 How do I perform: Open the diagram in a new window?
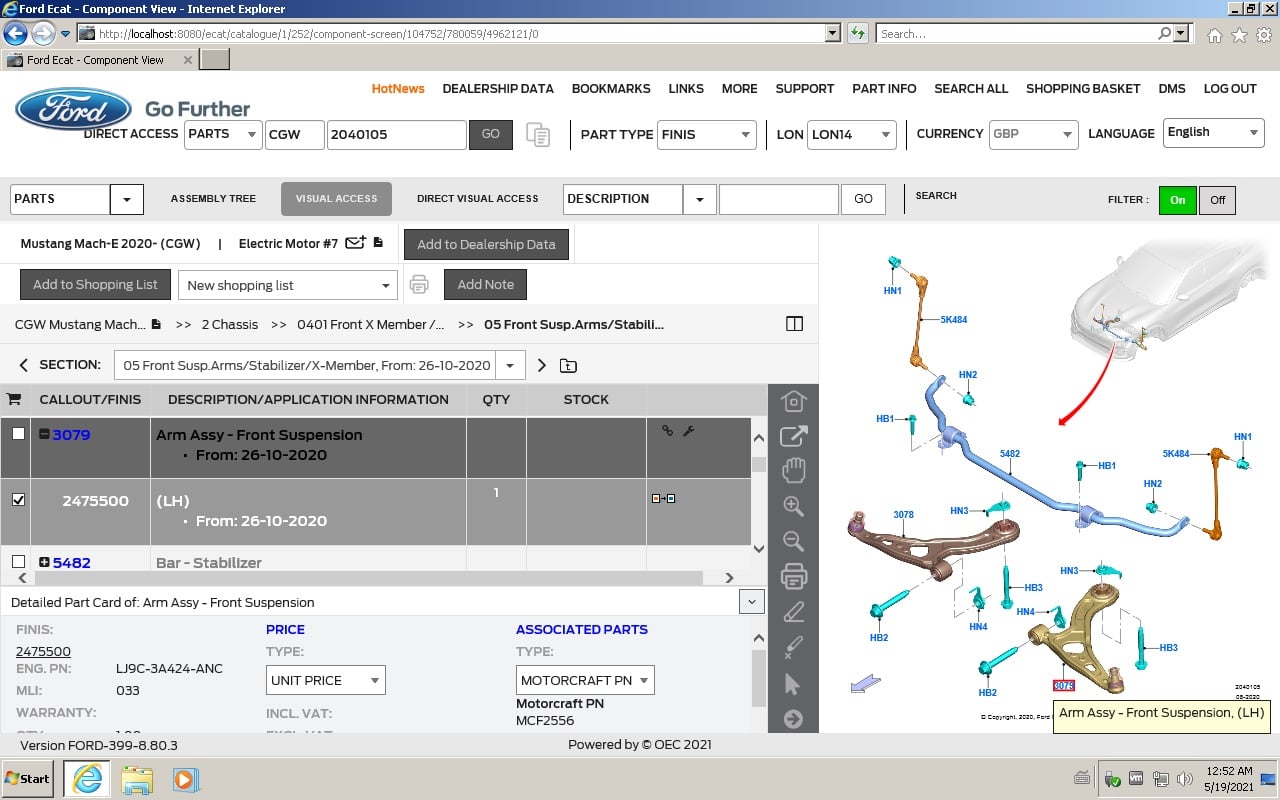(794, 436)
